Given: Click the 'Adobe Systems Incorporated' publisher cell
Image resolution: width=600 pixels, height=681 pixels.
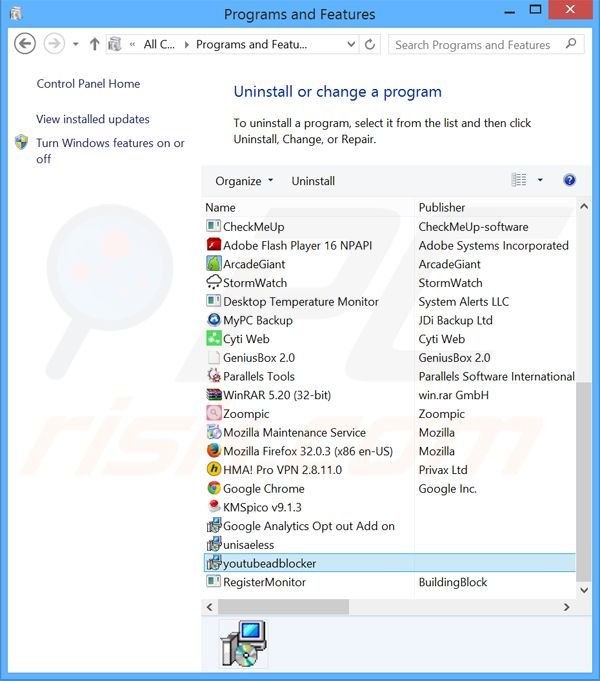Looking at the screenshot, I should click(x=494, y=245).
